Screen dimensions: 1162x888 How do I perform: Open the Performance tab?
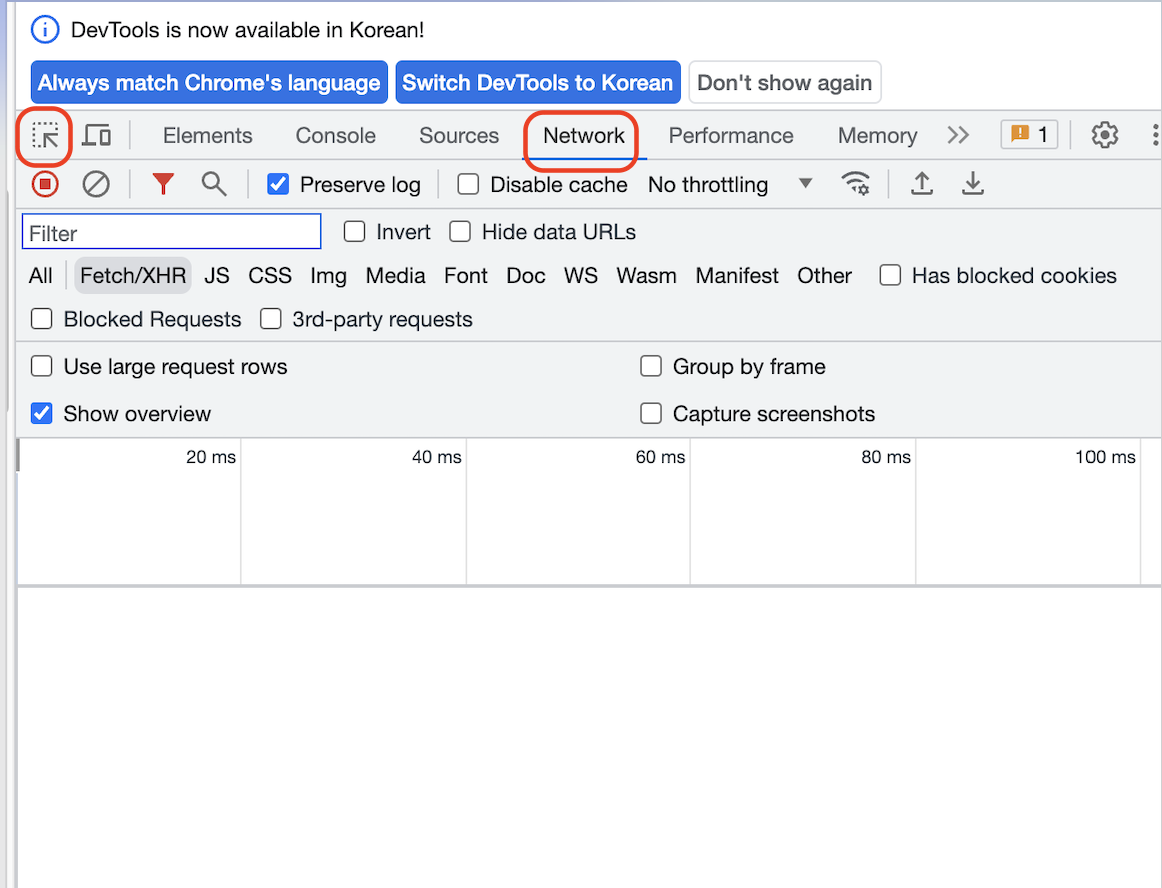click(x=731, y=136)
